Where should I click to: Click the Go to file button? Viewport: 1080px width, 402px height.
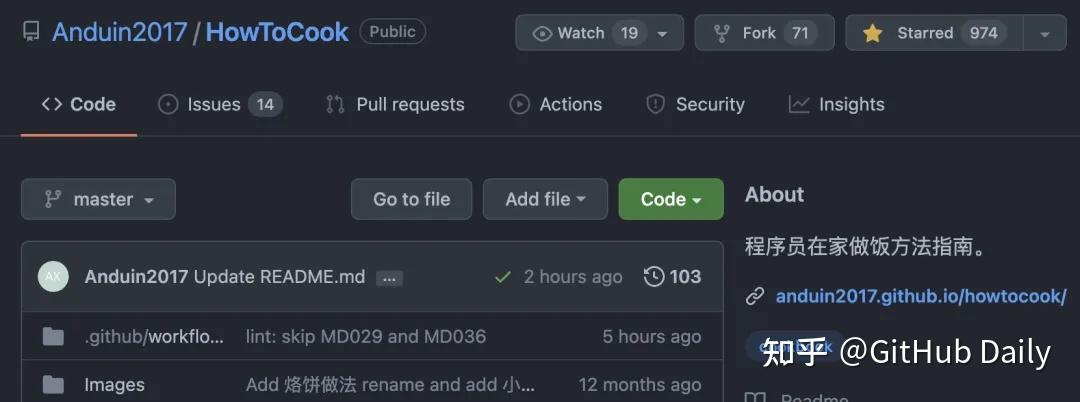(412, 199)
